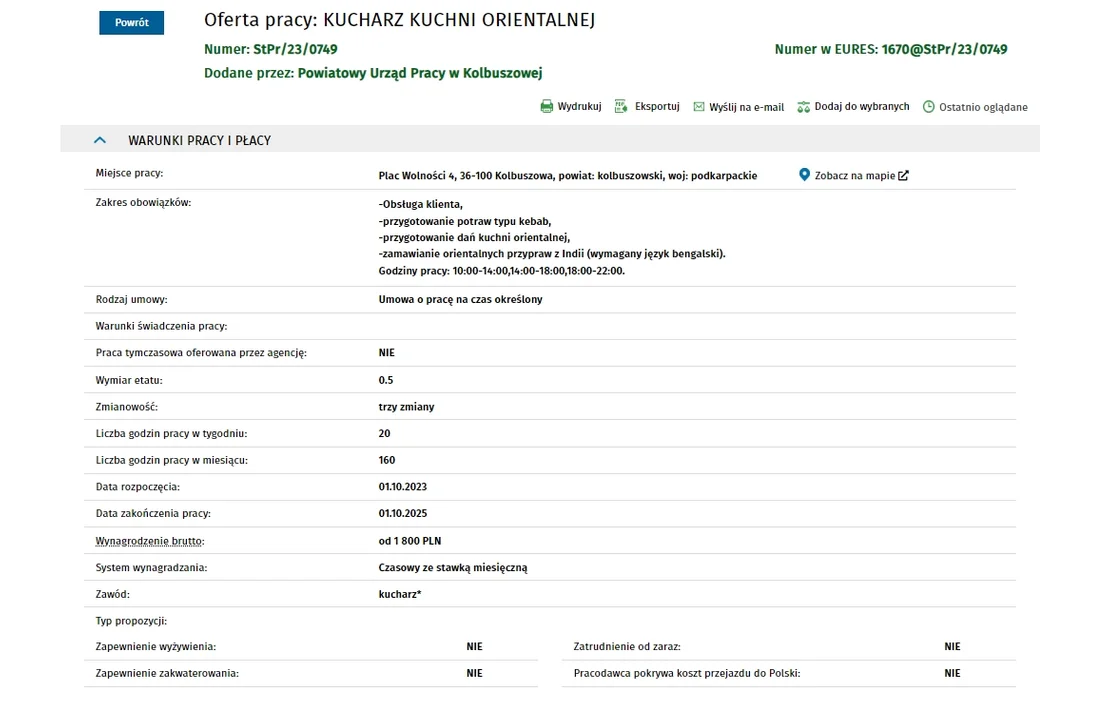This screenshot has width=1113, height=720.
Task: Click the external link icon after Zobacz na mapie
Action: 904,175
